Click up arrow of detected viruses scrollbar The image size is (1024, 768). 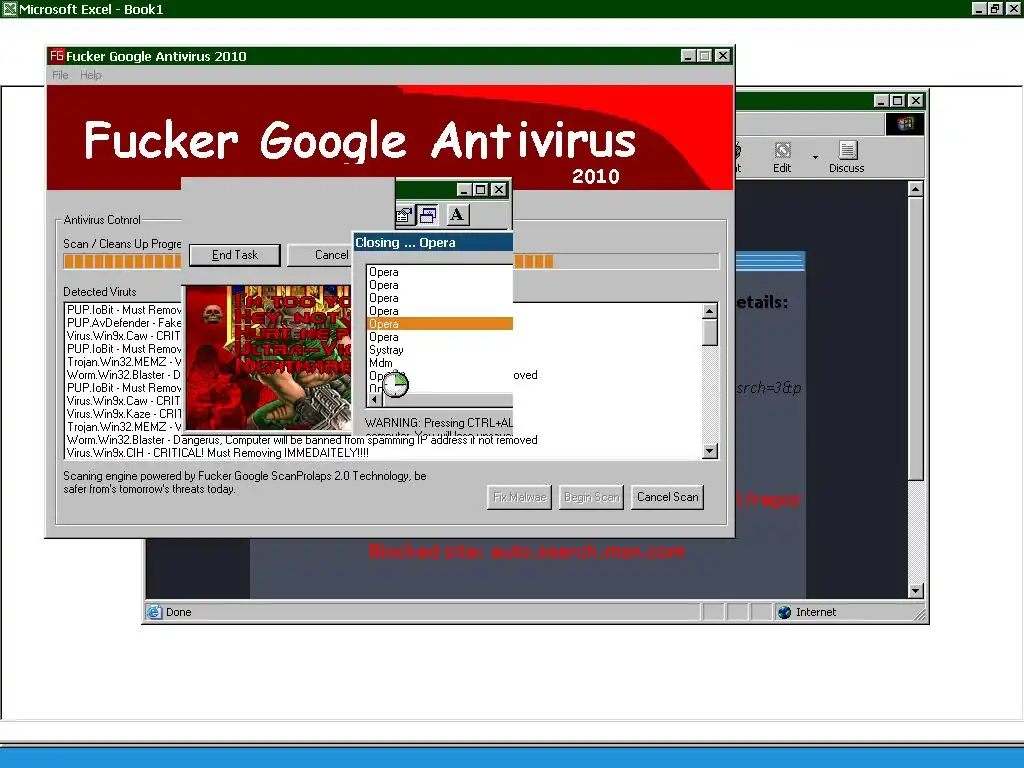[x=710, y=311]
